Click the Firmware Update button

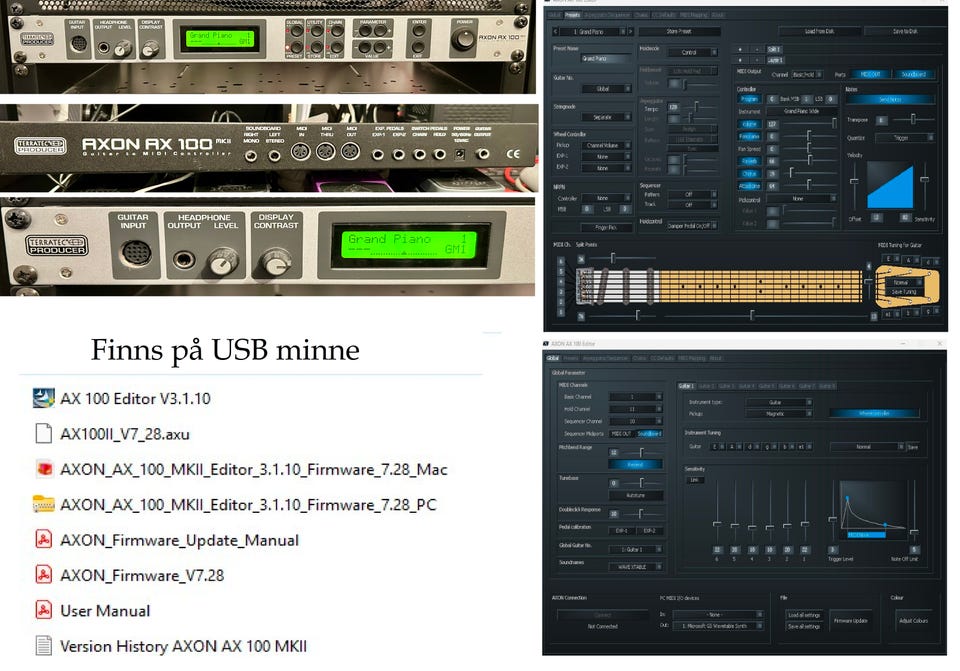(850, 621)
